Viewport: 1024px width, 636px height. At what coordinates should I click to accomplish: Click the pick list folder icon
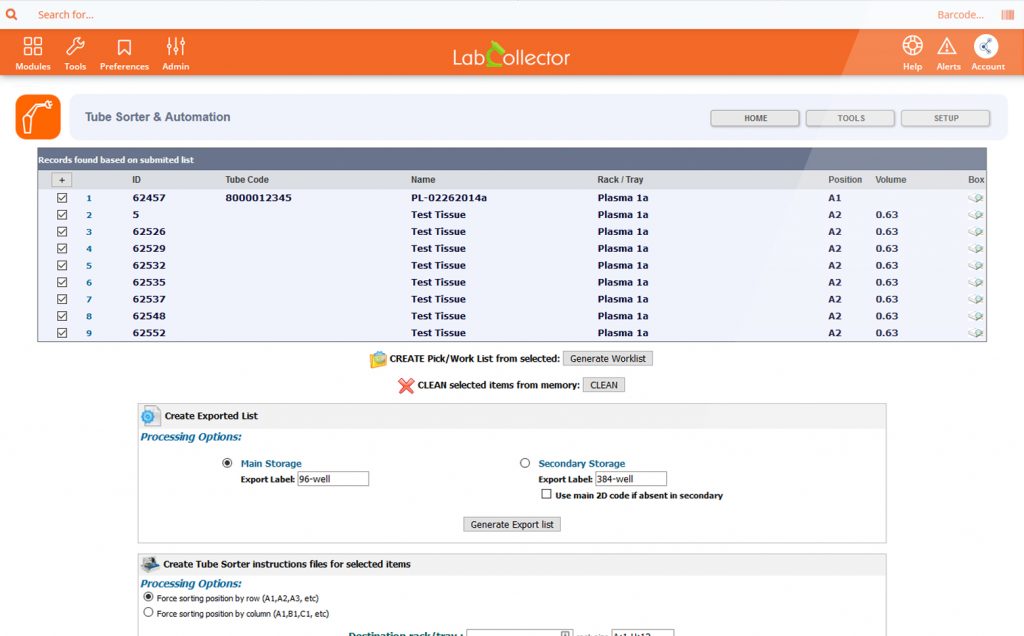click(x=378, y=359)
